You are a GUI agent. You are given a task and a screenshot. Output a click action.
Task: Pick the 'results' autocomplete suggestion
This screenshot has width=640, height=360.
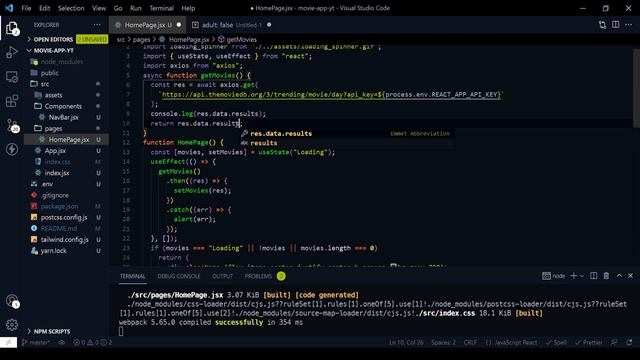point(346,143)
